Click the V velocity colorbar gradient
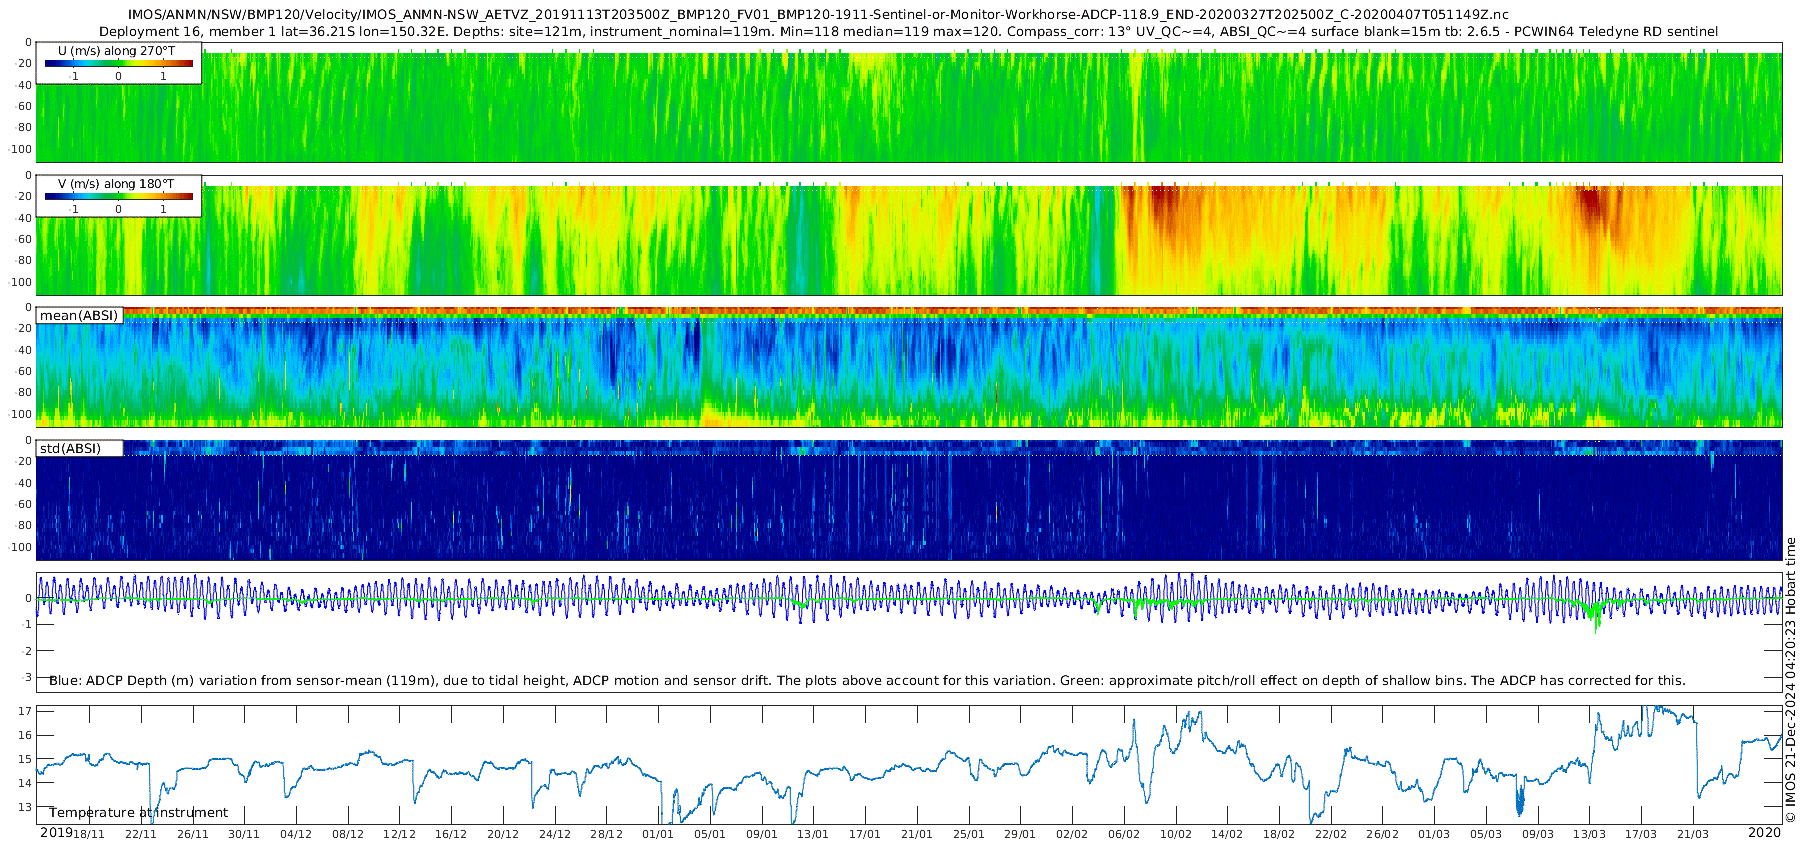 pyautogui.click(x=119, y=196)
